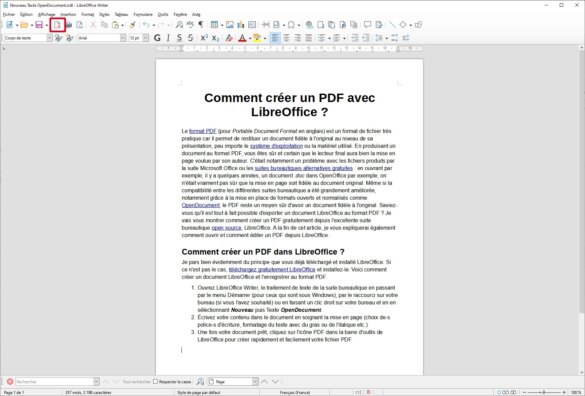Toggle Justified alignment button
This screenshot has height=396, width=585.
click(309, 38)
